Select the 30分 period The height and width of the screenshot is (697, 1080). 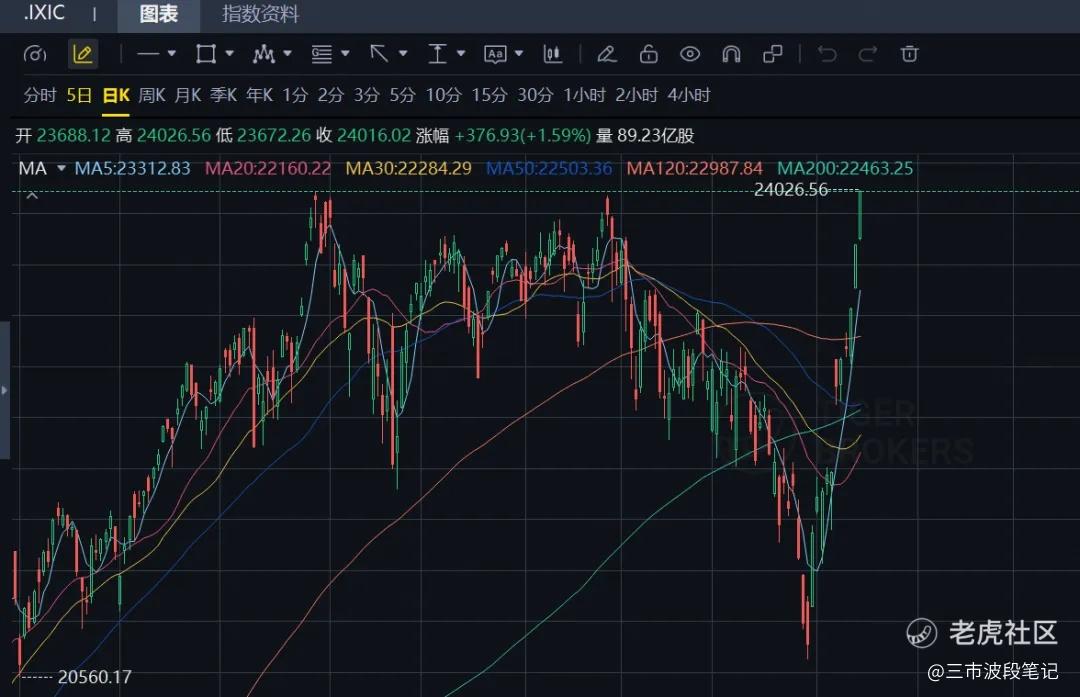(x=535, y=95)
